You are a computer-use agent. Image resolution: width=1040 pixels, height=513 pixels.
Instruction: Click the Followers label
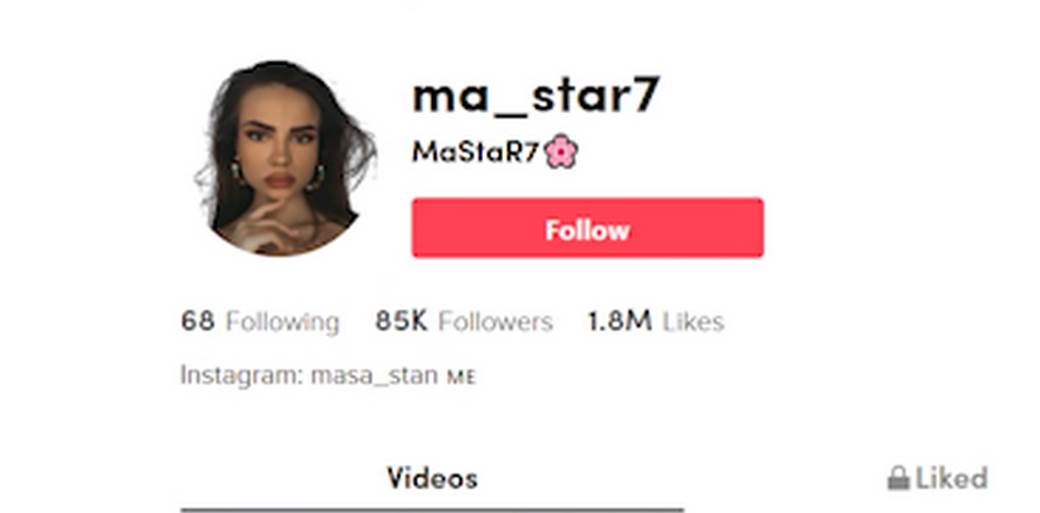click(495, 322)
